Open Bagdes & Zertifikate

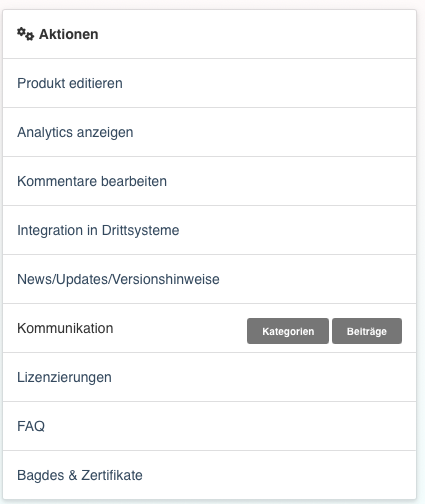pyautogui.click(x=80, y=475)
